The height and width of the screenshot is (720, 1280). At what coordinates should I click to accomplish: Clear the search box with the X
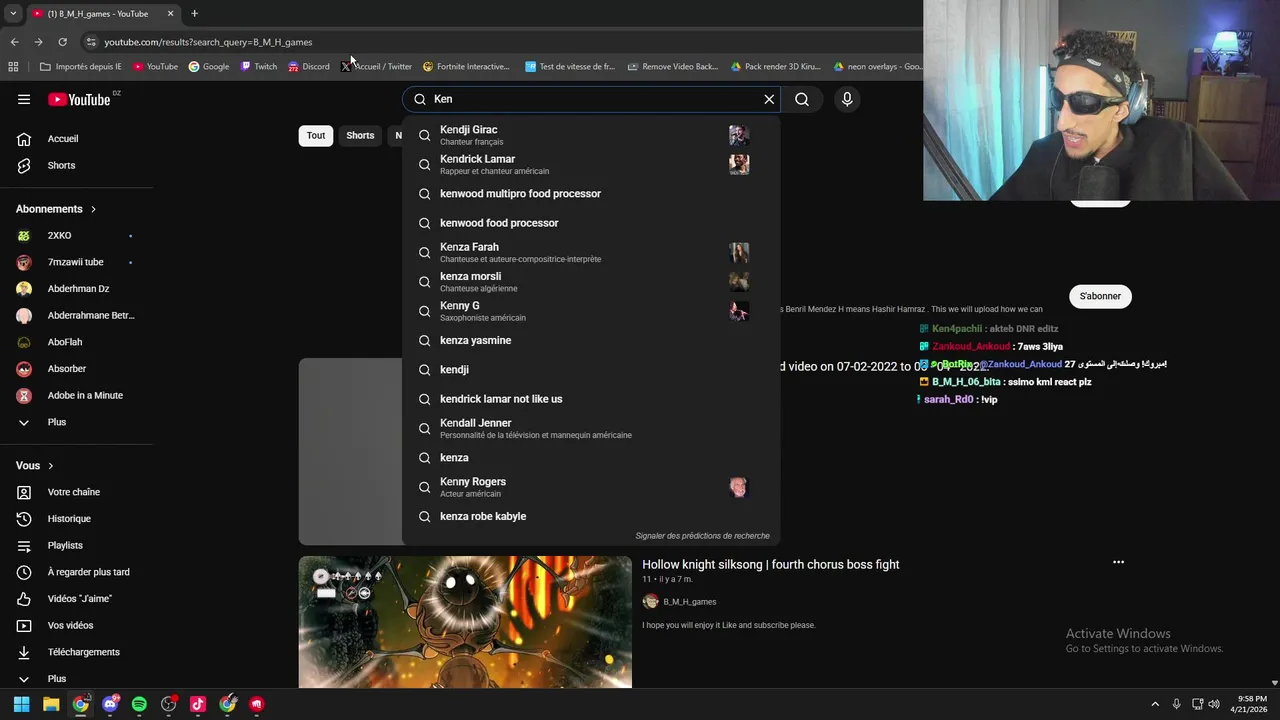tap(769, 99)
